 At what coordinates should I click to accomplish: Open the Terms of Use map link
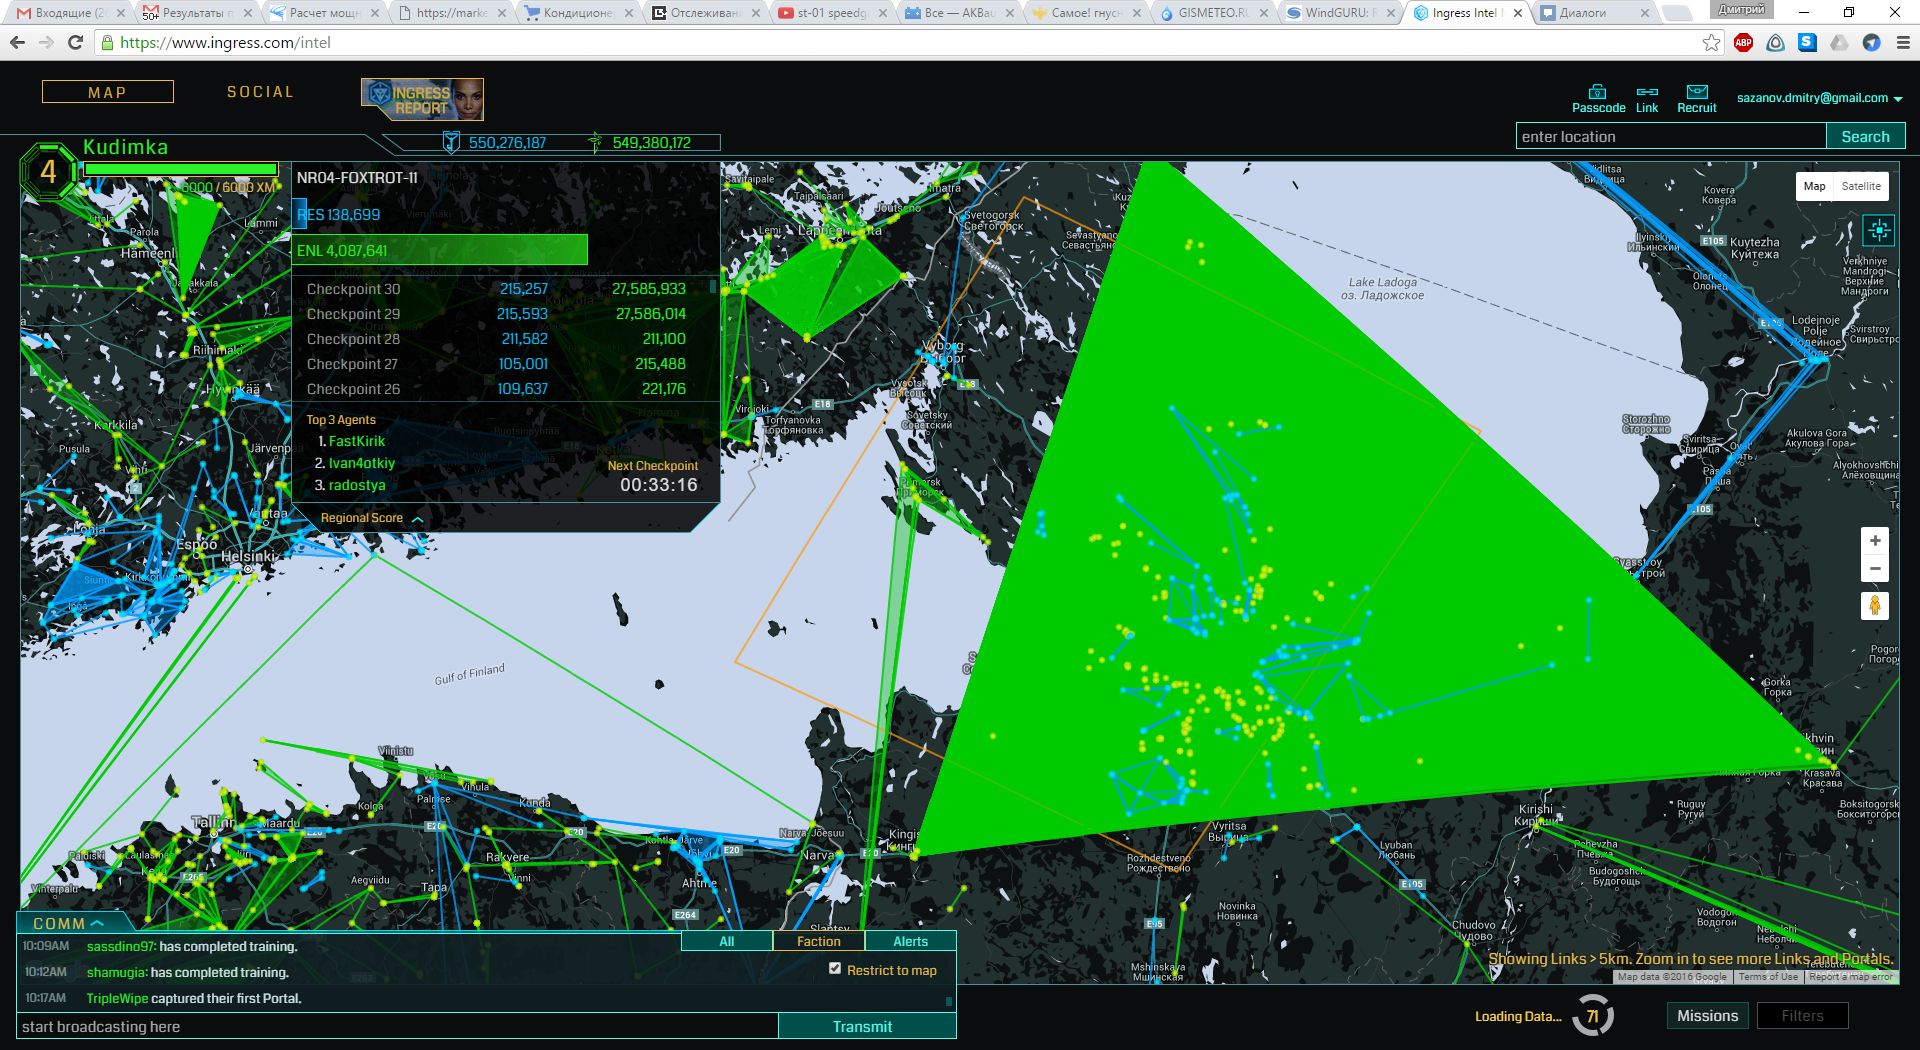(x=1768, y=977)
